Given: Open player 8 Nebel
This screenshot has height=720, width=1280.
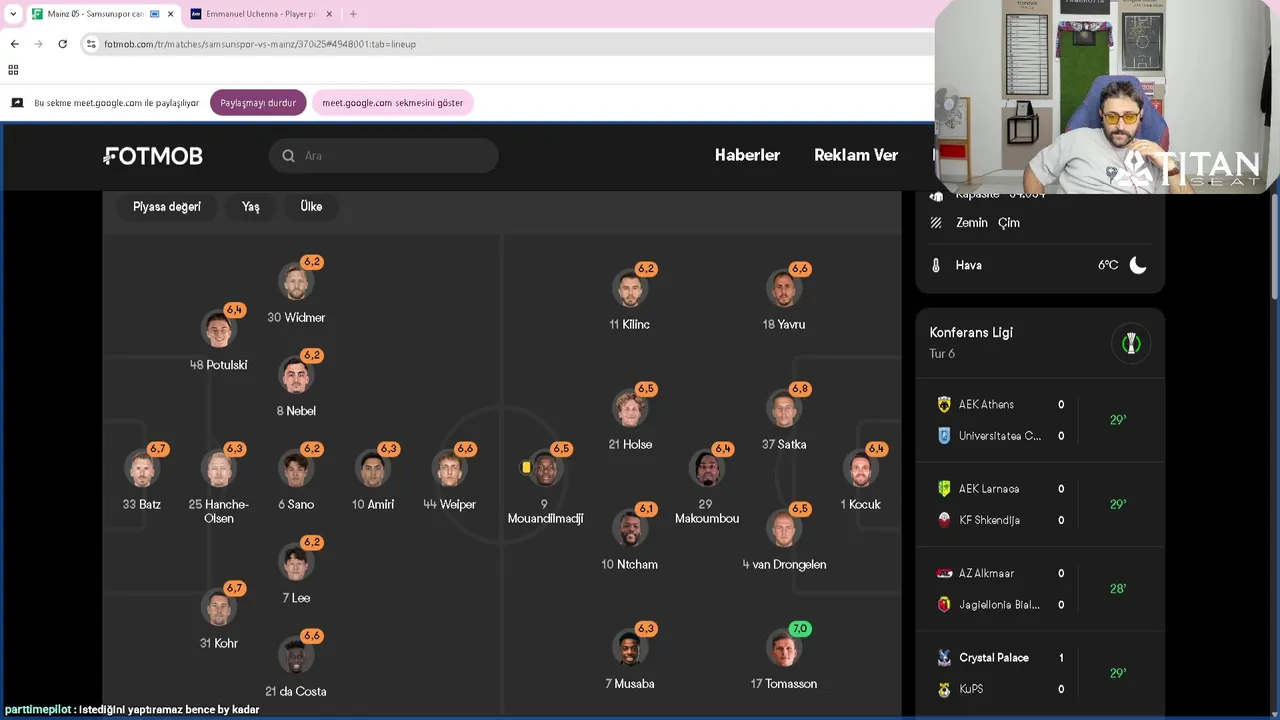Looking at the screenshot, I should point(296,384).
